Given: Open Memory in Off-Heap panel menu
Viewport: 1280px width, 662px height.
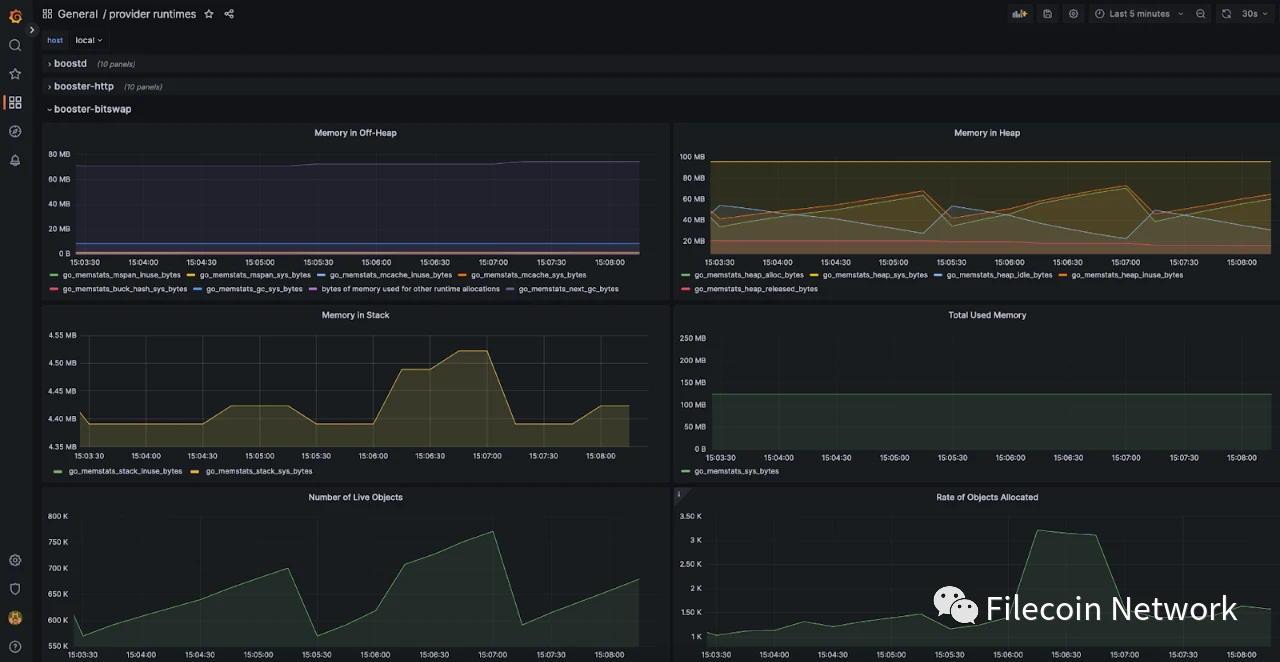Looking at the screenshot, I should [x=355, y=133].
